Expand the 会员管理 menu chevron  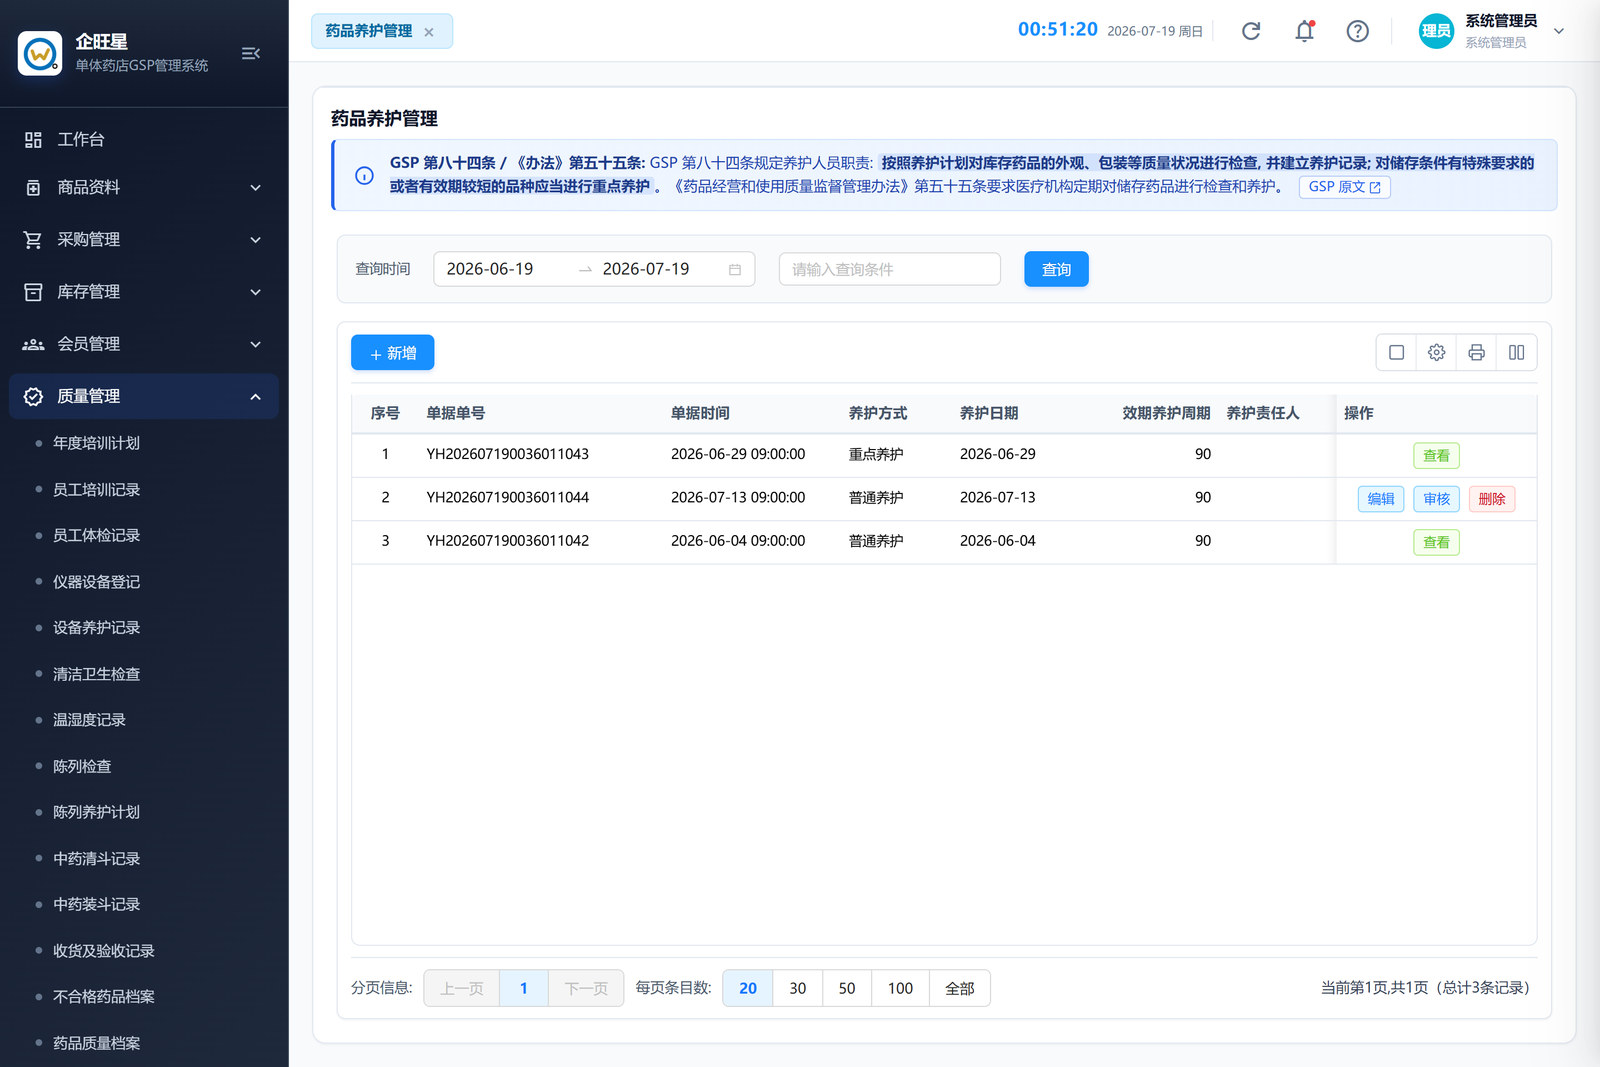(x=256, y=344)
